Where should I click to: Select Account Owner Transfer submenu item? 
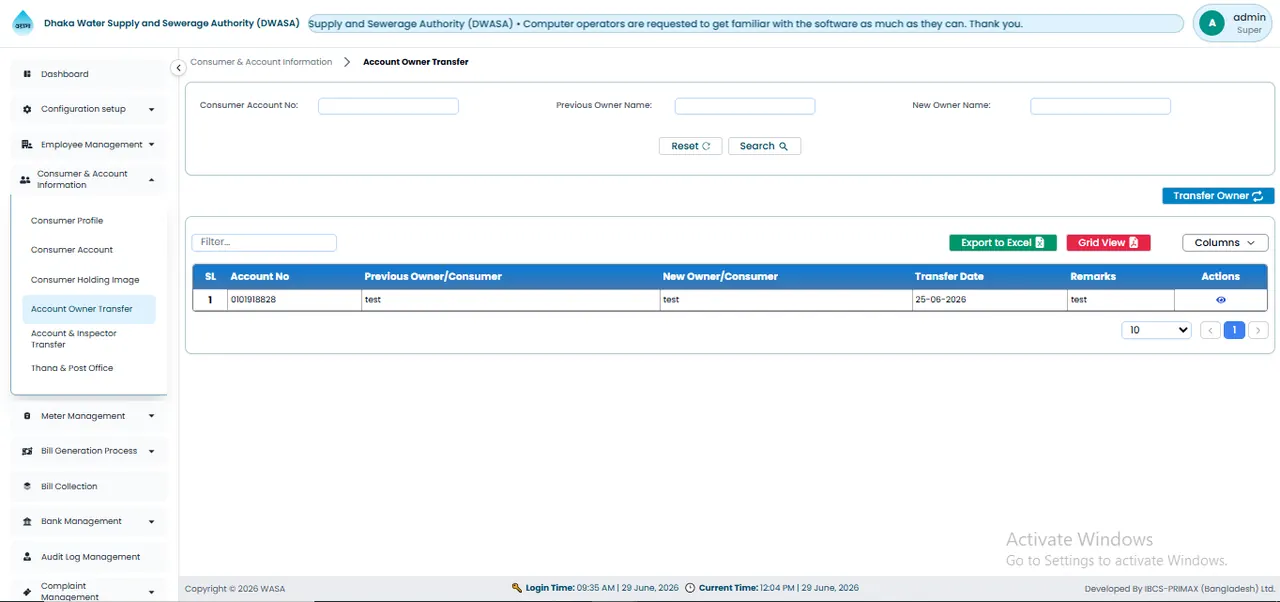(88, 309)
